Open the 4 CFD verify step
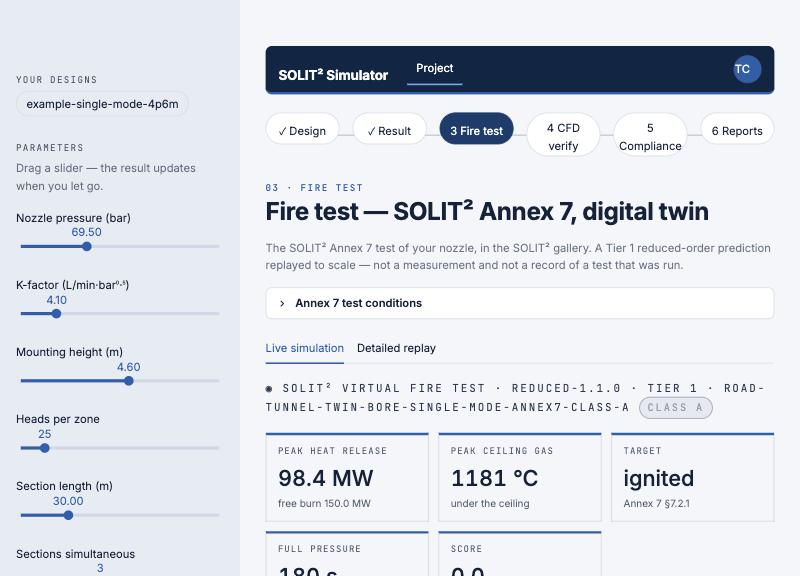 tap(563, 136)
